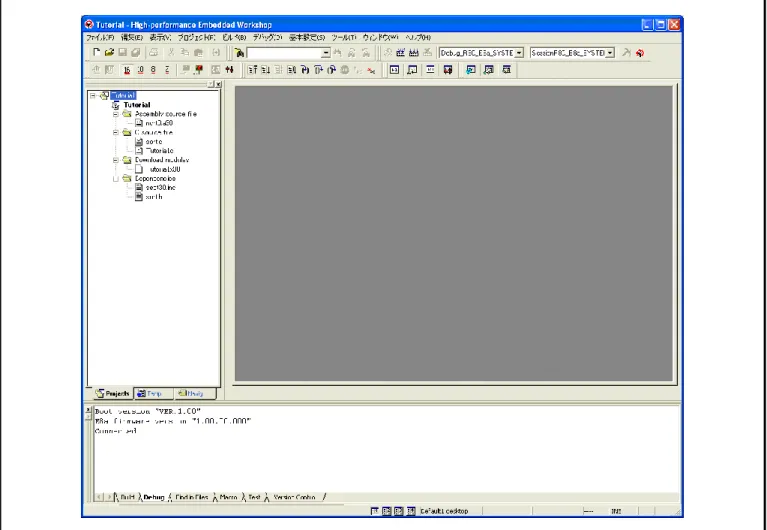Image resolution: width=767 pixels, height=530 pixels.
Task: Open the ビルド (Build) menu
Action: click(x=234, y=38)
